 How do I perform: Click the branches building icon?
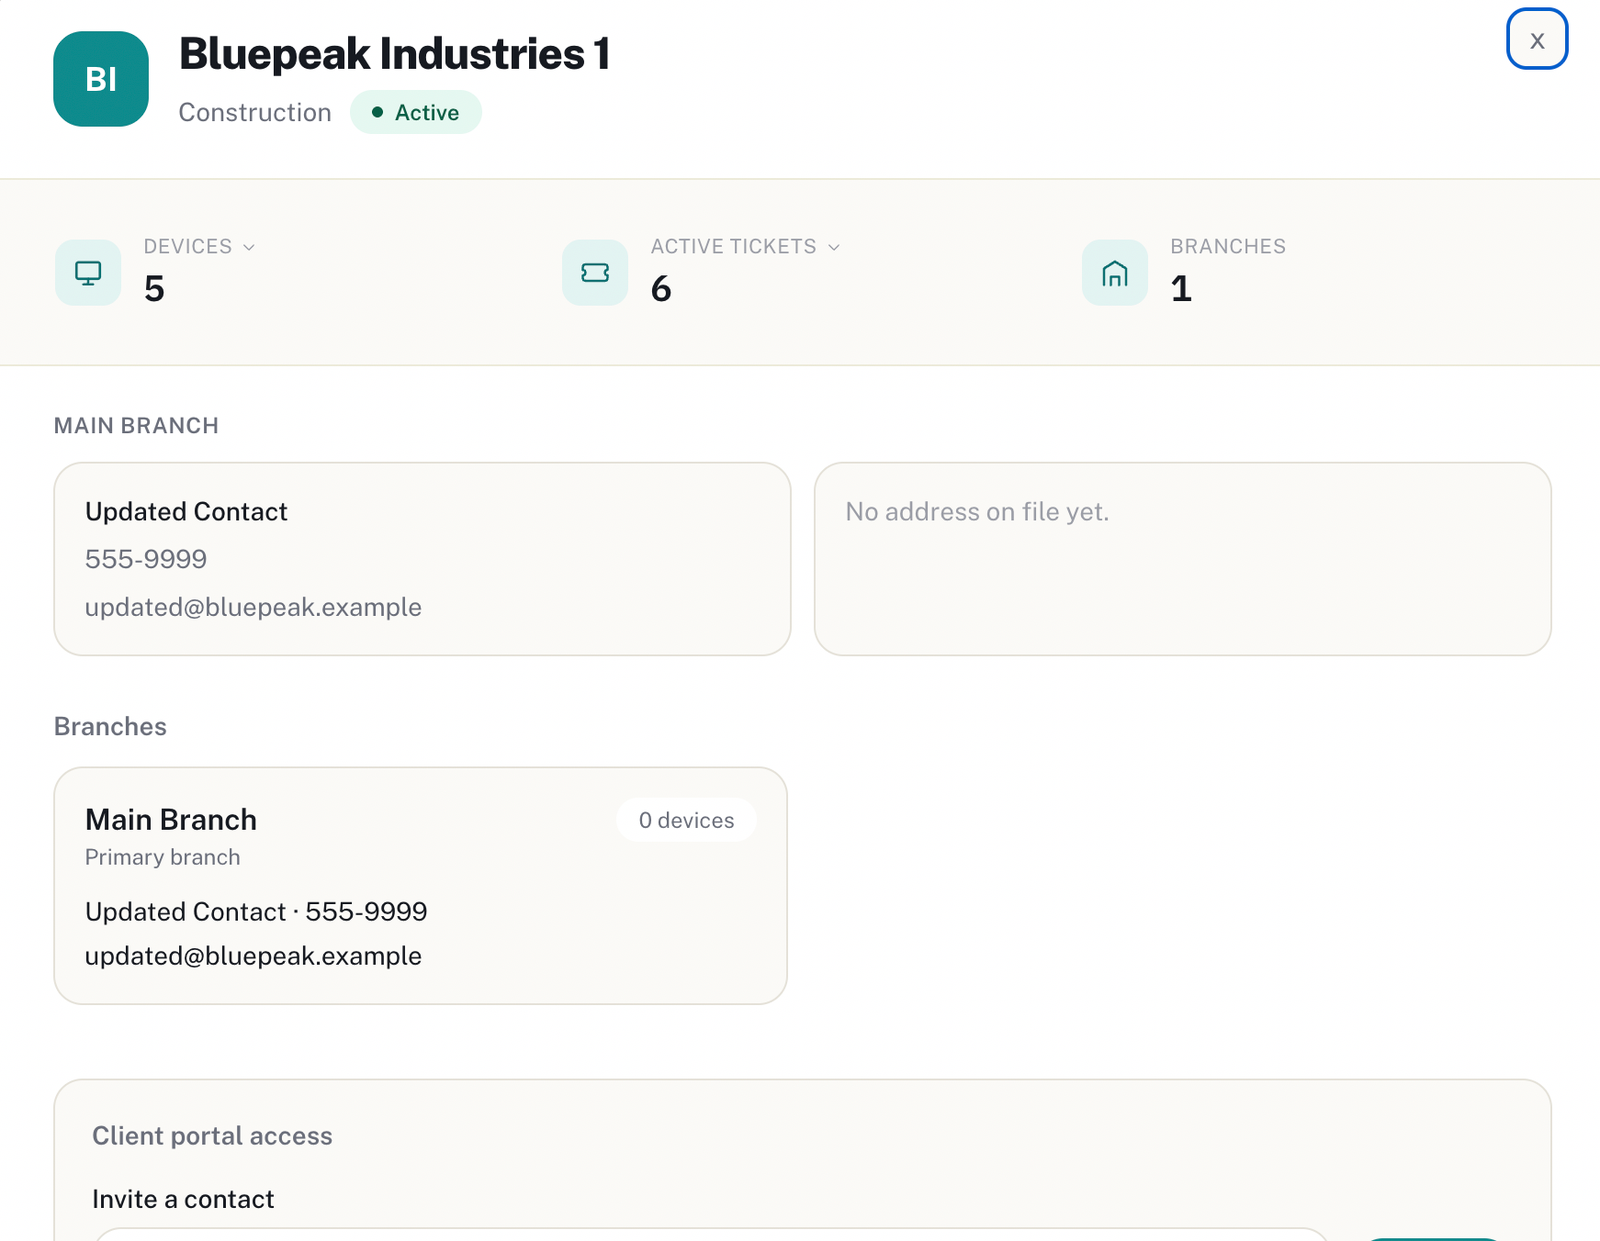[x=1115, y=272]
